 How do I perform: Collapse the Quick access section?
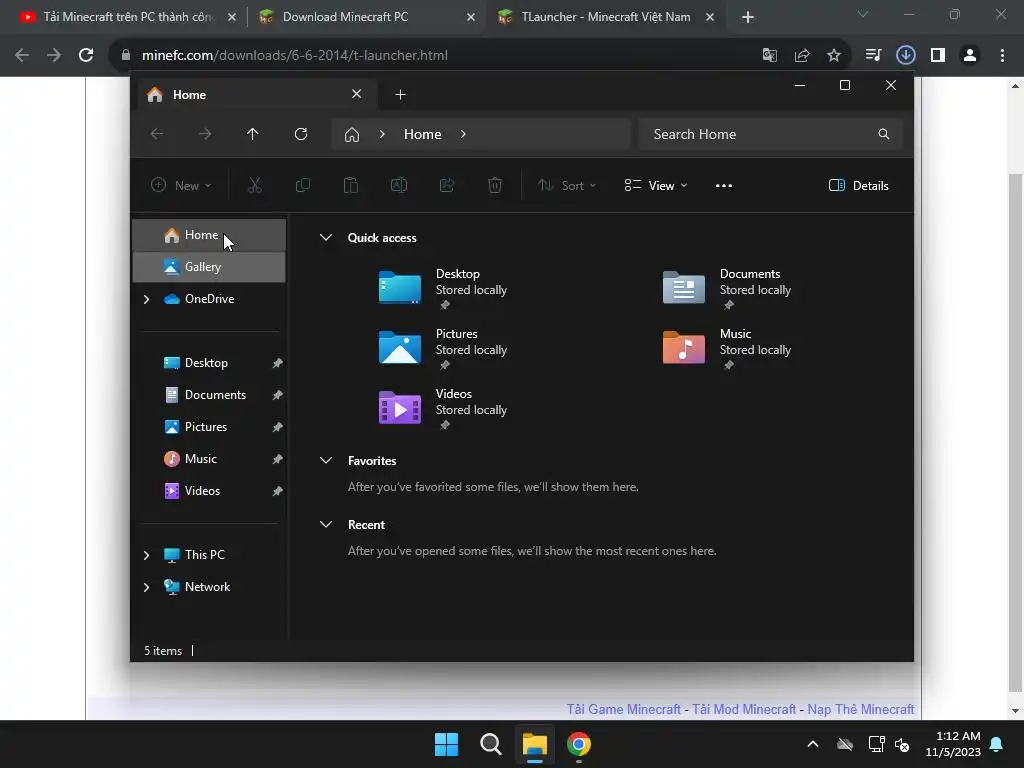coord(326,238)
